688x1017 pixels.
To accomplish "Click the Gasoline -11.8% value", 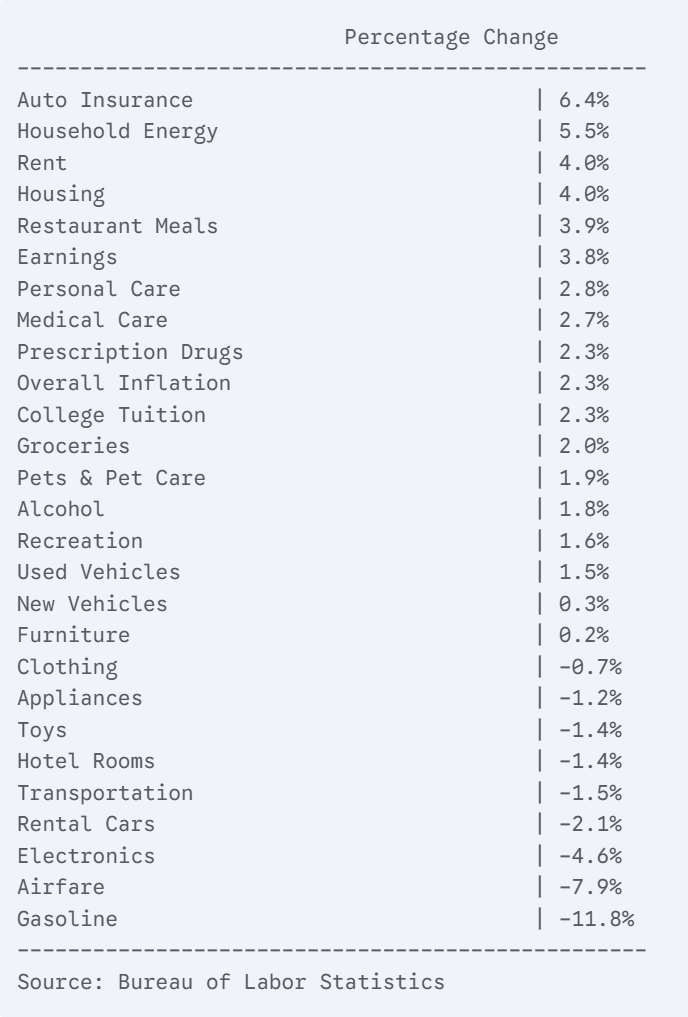I will coord(597,919).
